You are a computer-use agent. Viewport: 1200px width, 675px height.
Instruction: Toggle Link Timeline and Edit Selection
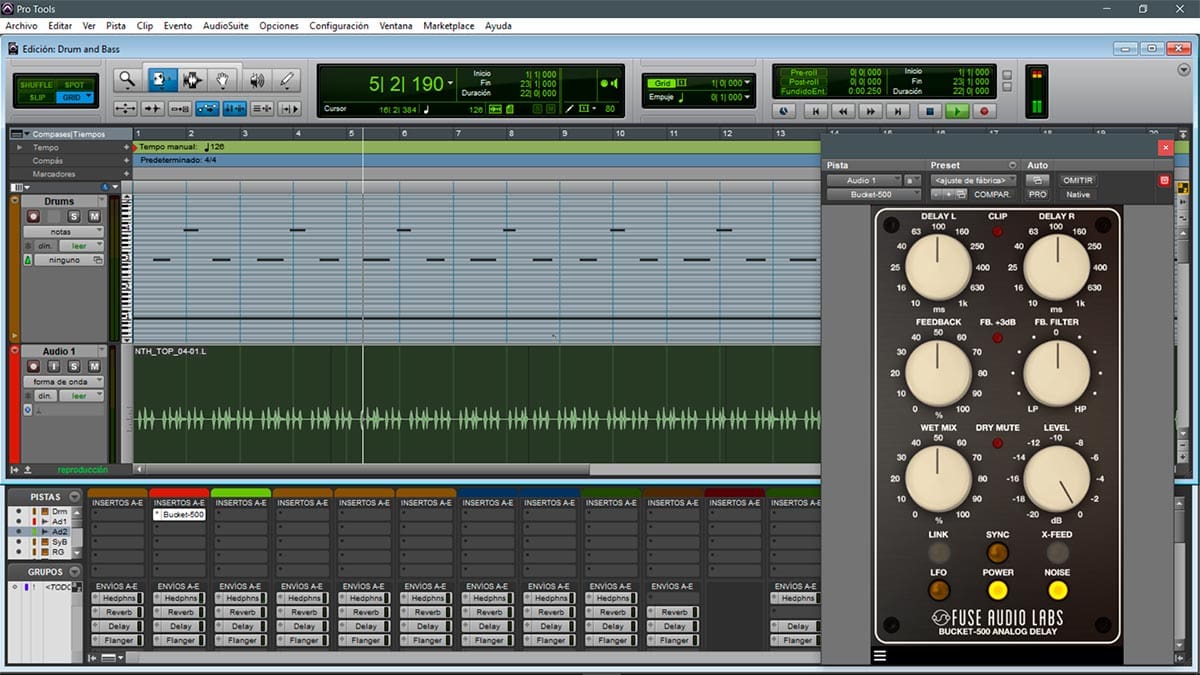pyautogui.click(x=235, y=108)
